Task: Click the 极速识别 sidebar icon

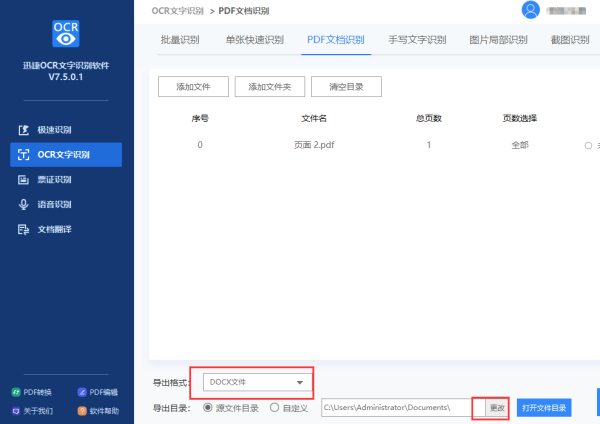Action: [x=23, y=130]
